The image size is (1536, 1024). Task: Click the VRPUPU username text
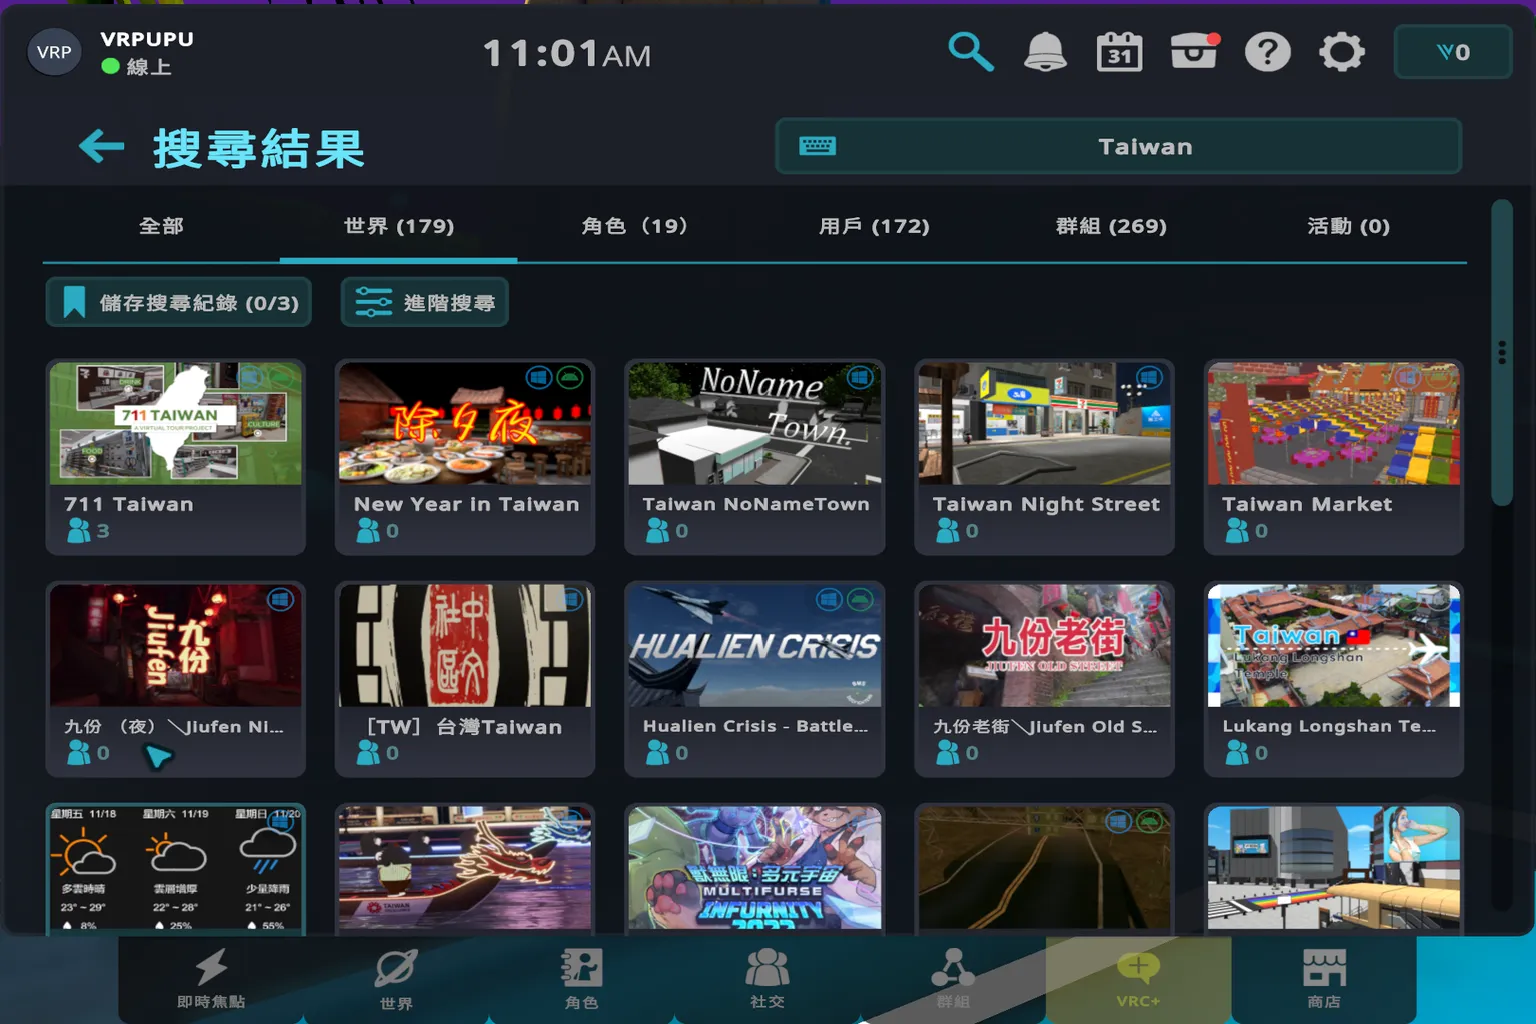point(147,39)
